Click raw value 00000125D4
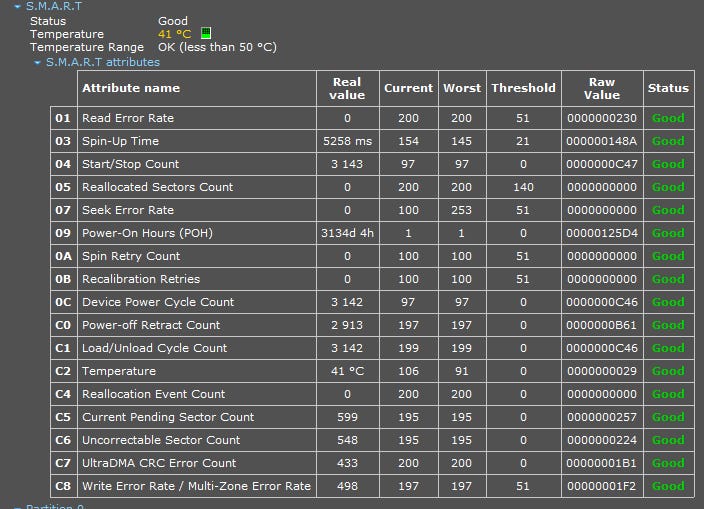Viewport: 704px width, 509px height. [602, 233]
